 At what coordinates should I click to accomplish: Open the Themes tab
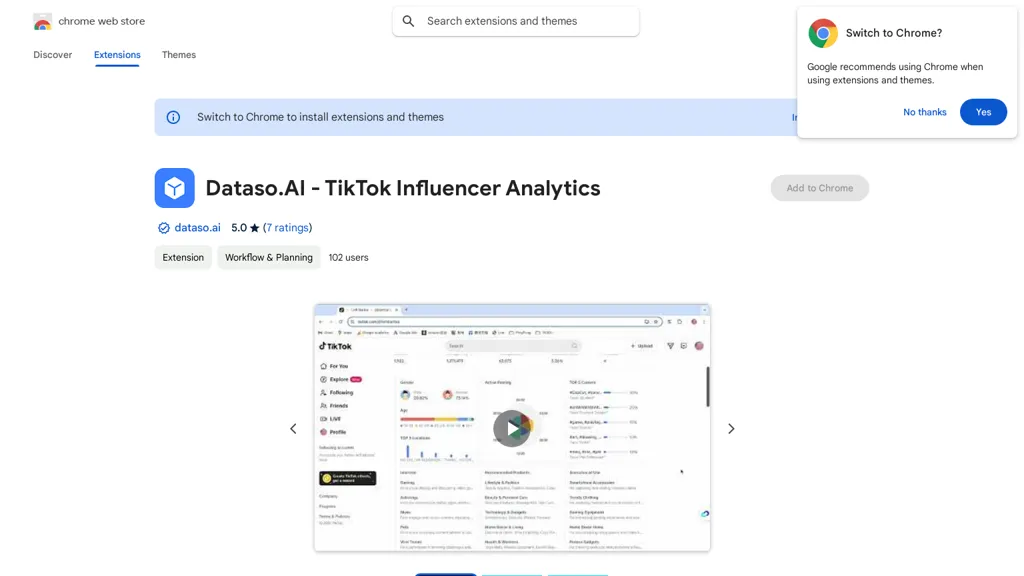tap(179, 55)
